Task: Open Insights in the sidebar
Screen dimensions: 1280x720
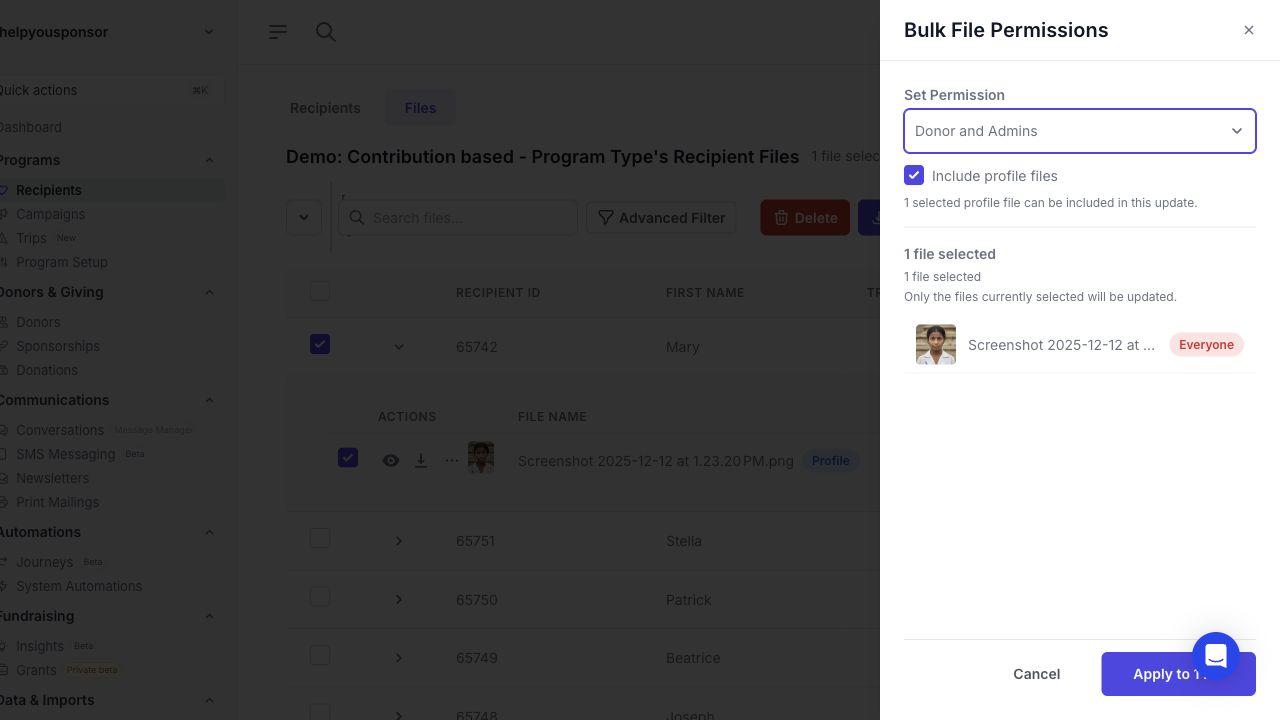Action: coord(40,646)
